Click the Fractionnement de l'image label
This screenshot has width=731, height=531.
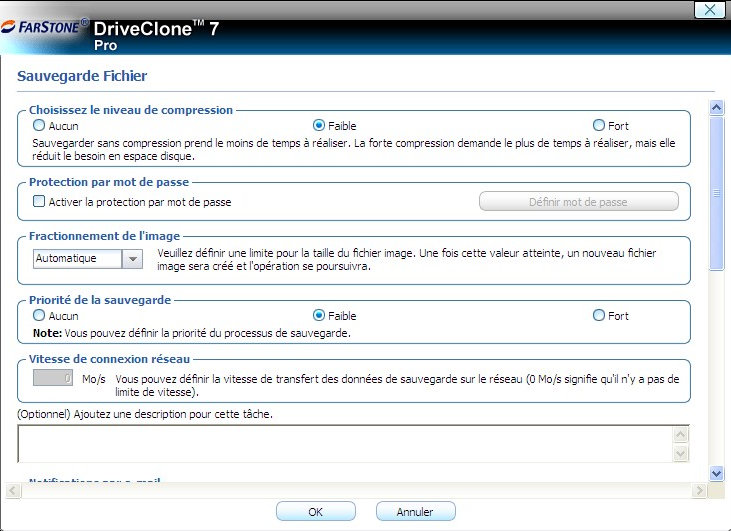coord(104,236)
